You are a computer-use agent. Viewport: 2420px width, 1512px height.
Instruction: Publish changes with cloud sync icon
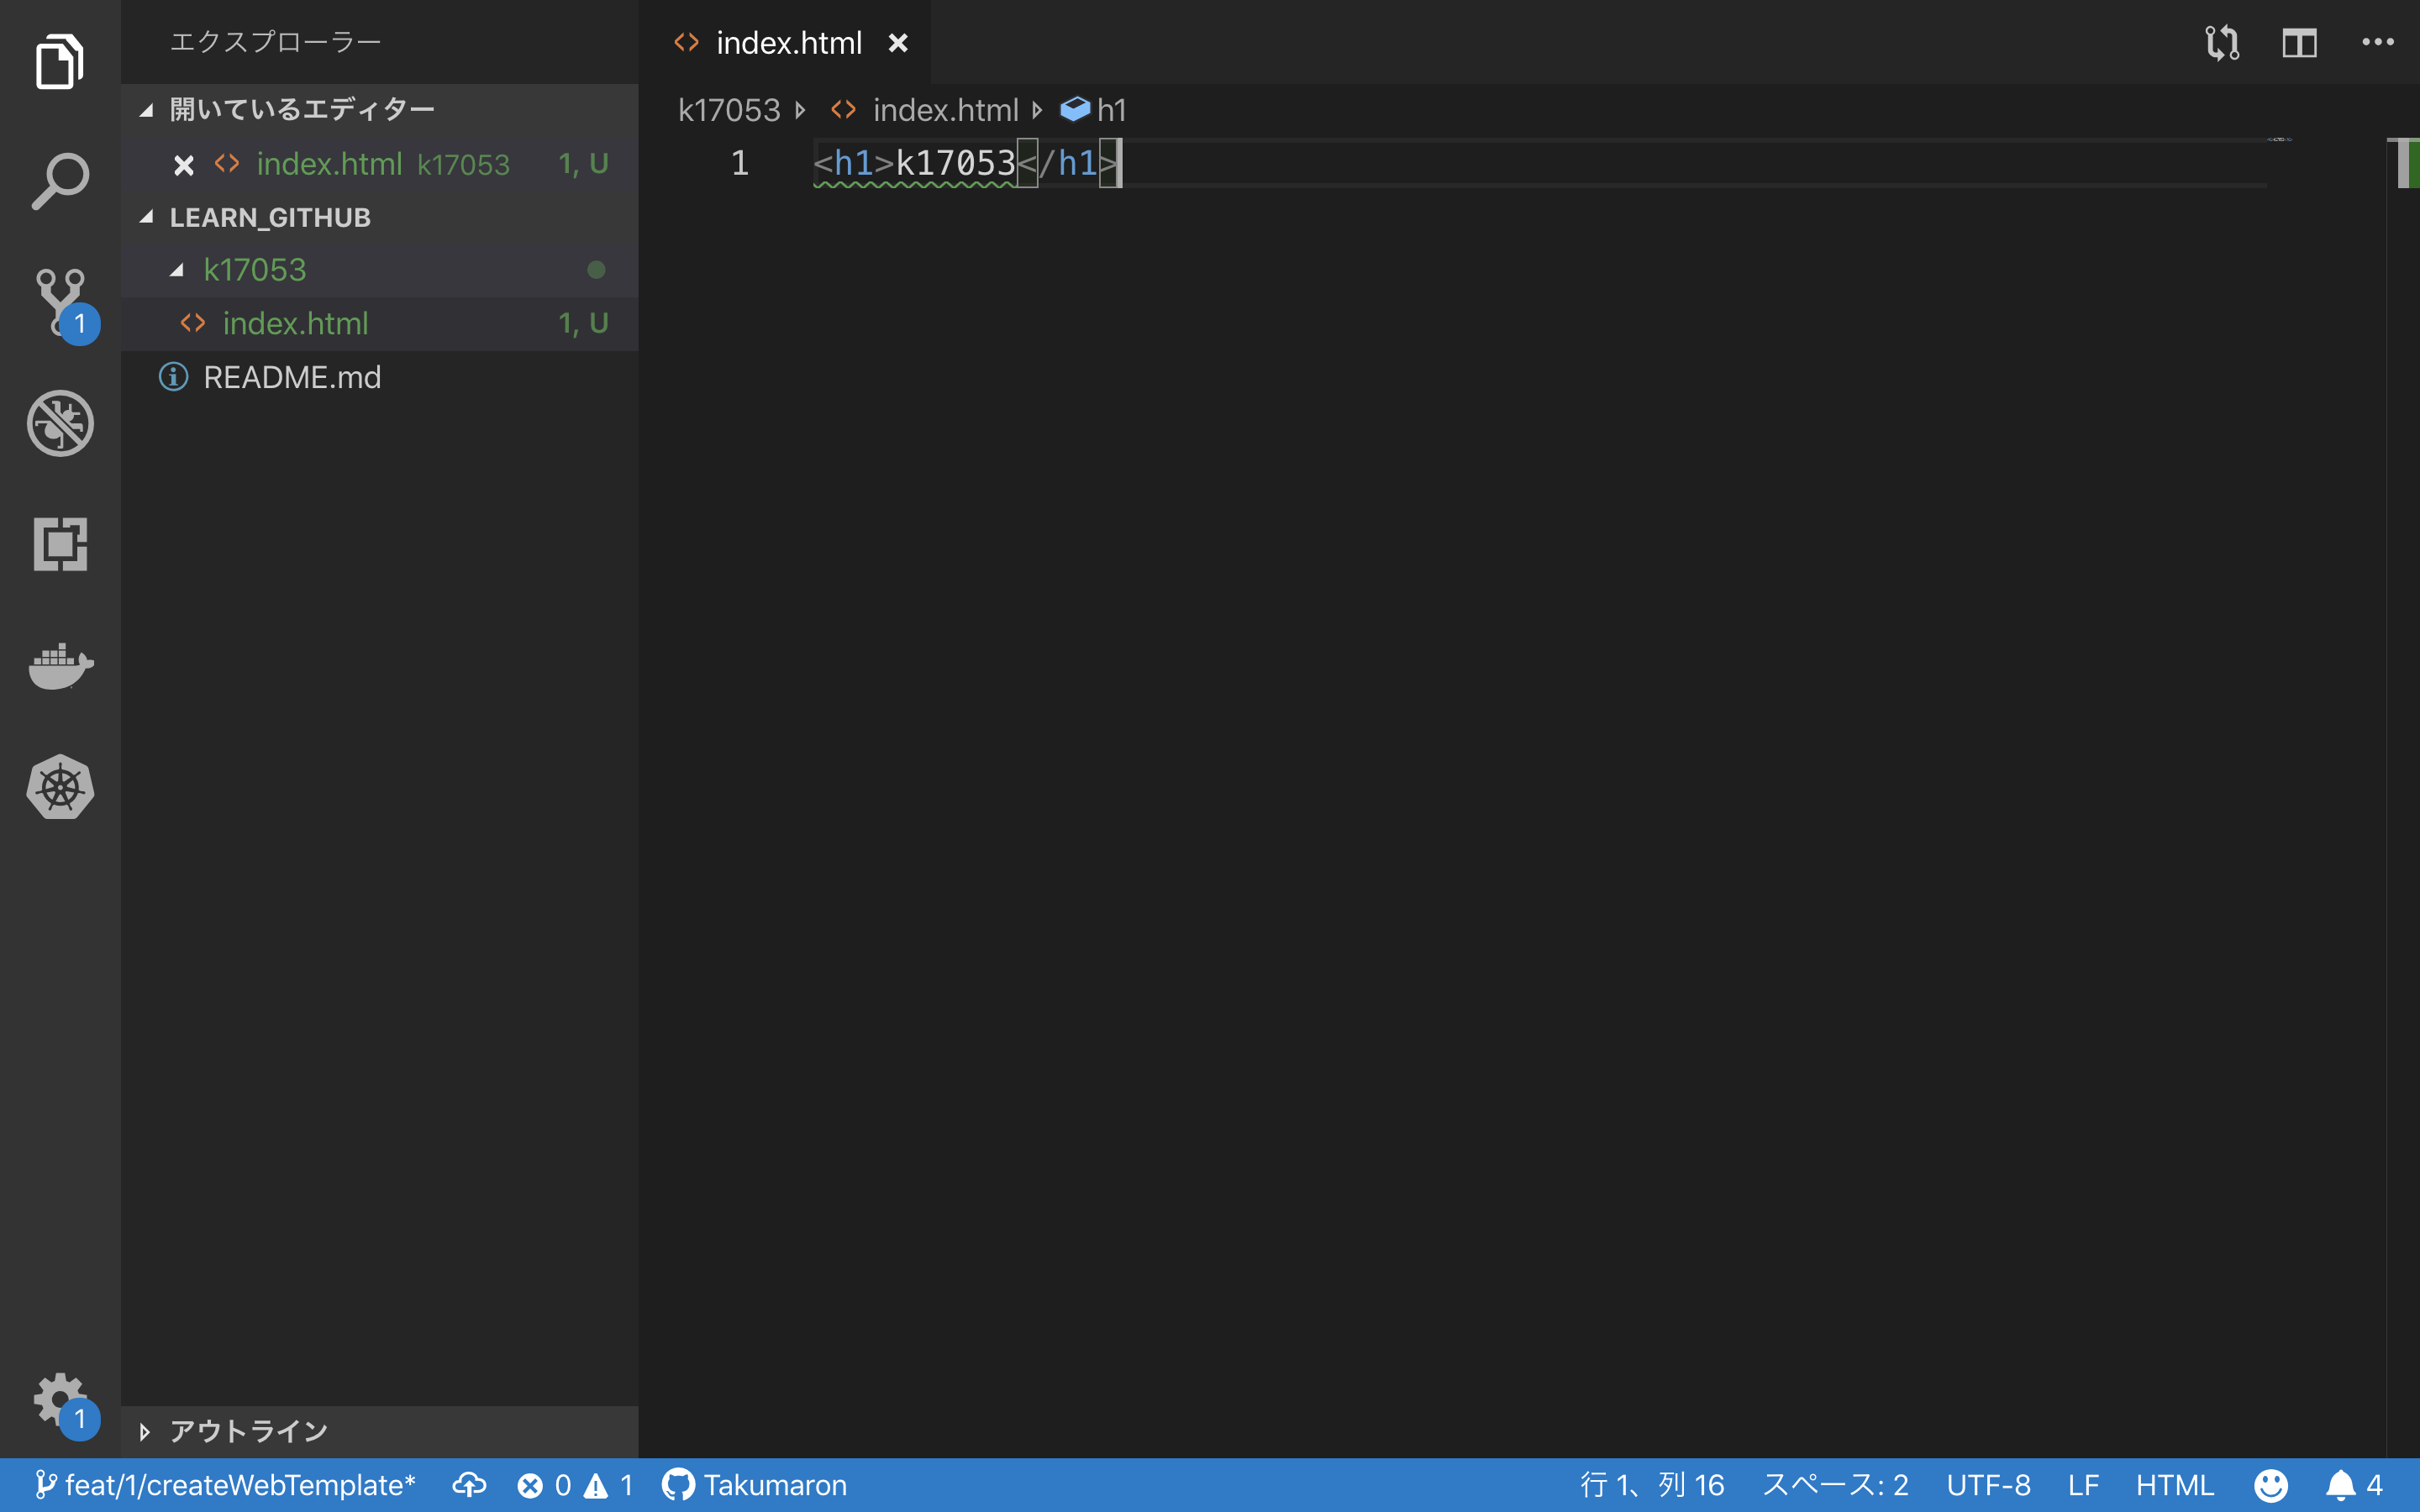[x=469, y=1485]
